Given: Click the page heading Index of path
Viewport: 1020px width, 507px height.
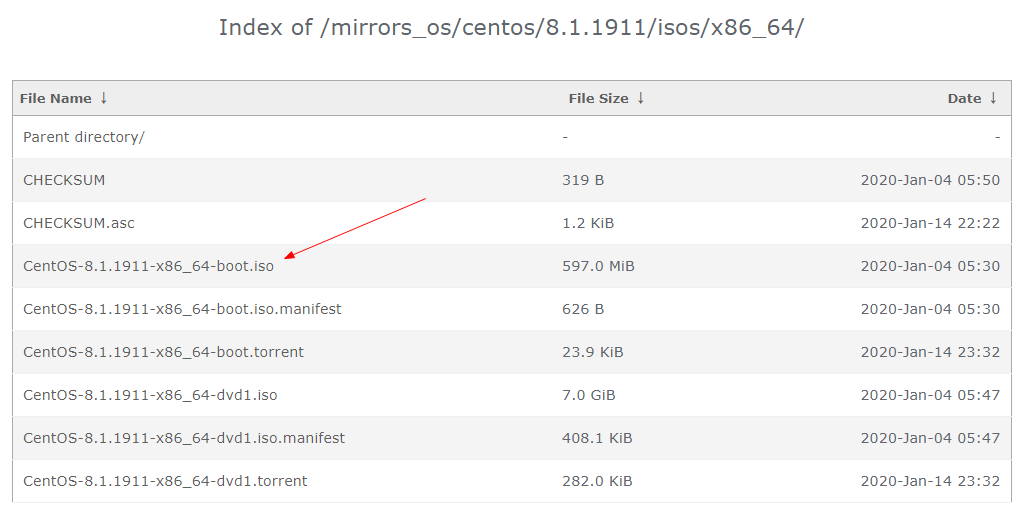Looking at the screenshot, I should (x=511, y=28).
